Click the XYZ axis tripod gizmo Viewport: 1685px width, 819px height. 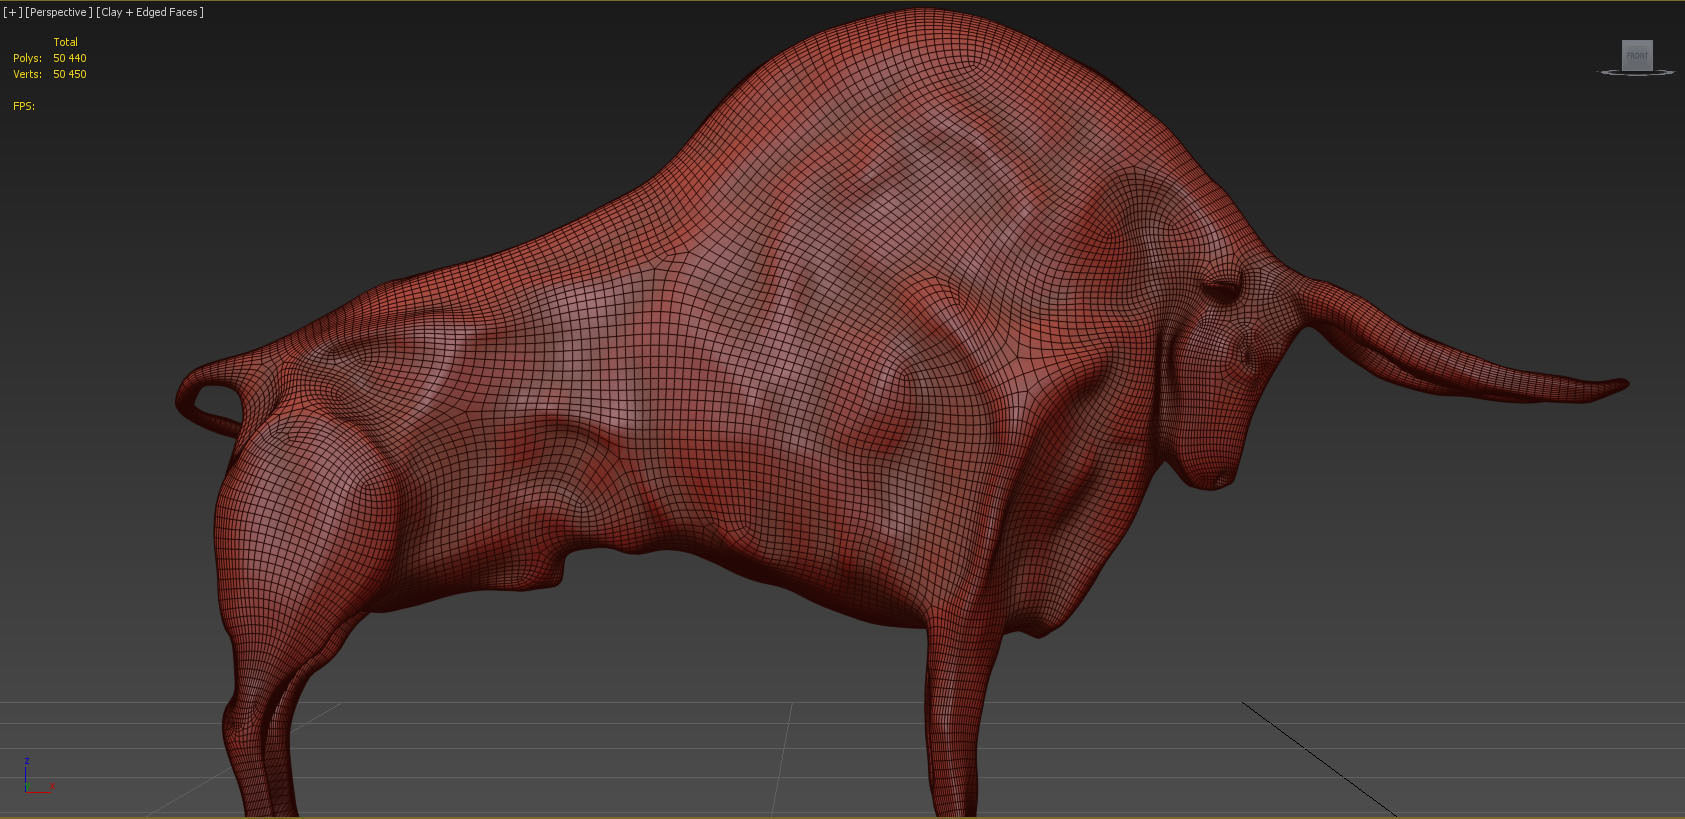pyautogui.click(x=38, y=778)
